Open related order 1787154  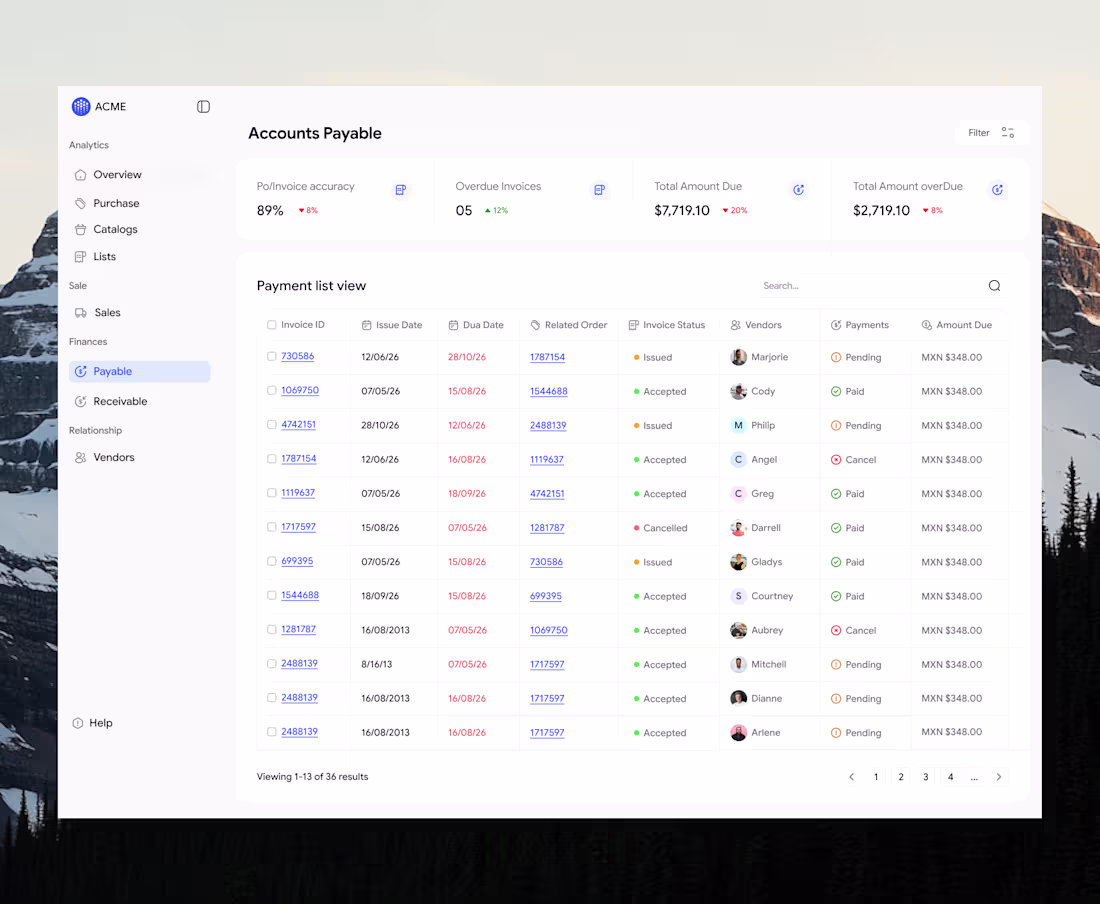pyautogui.click(x=548, y=357)
